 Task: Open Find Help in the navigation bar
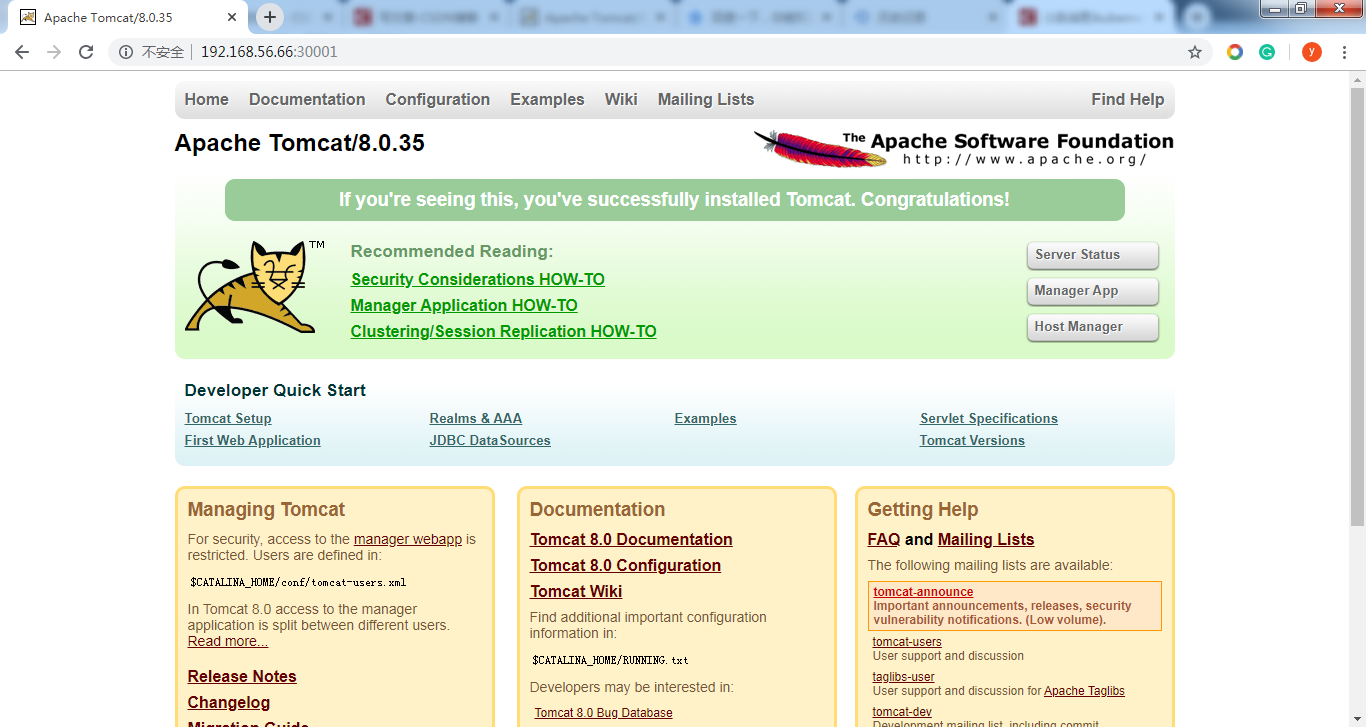click(1128, 99)
